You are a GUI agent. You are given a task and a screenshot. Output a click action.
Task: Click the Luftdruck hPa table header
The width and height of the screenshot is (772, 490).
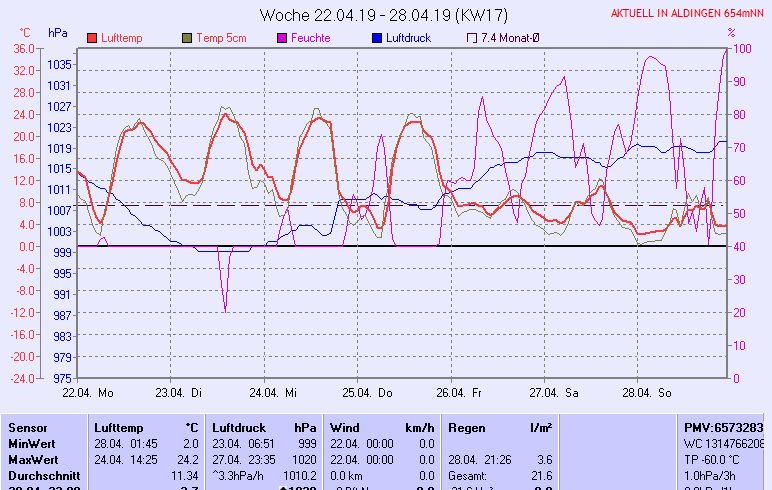click(257, 427)
